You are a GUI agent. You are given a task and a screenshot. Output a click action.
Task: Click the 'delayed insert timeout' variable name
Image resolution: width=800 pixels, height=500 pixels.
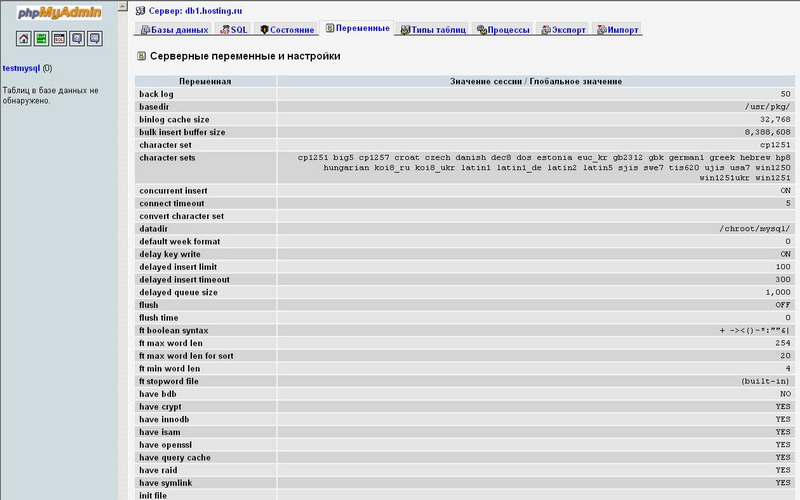(184, 280)
